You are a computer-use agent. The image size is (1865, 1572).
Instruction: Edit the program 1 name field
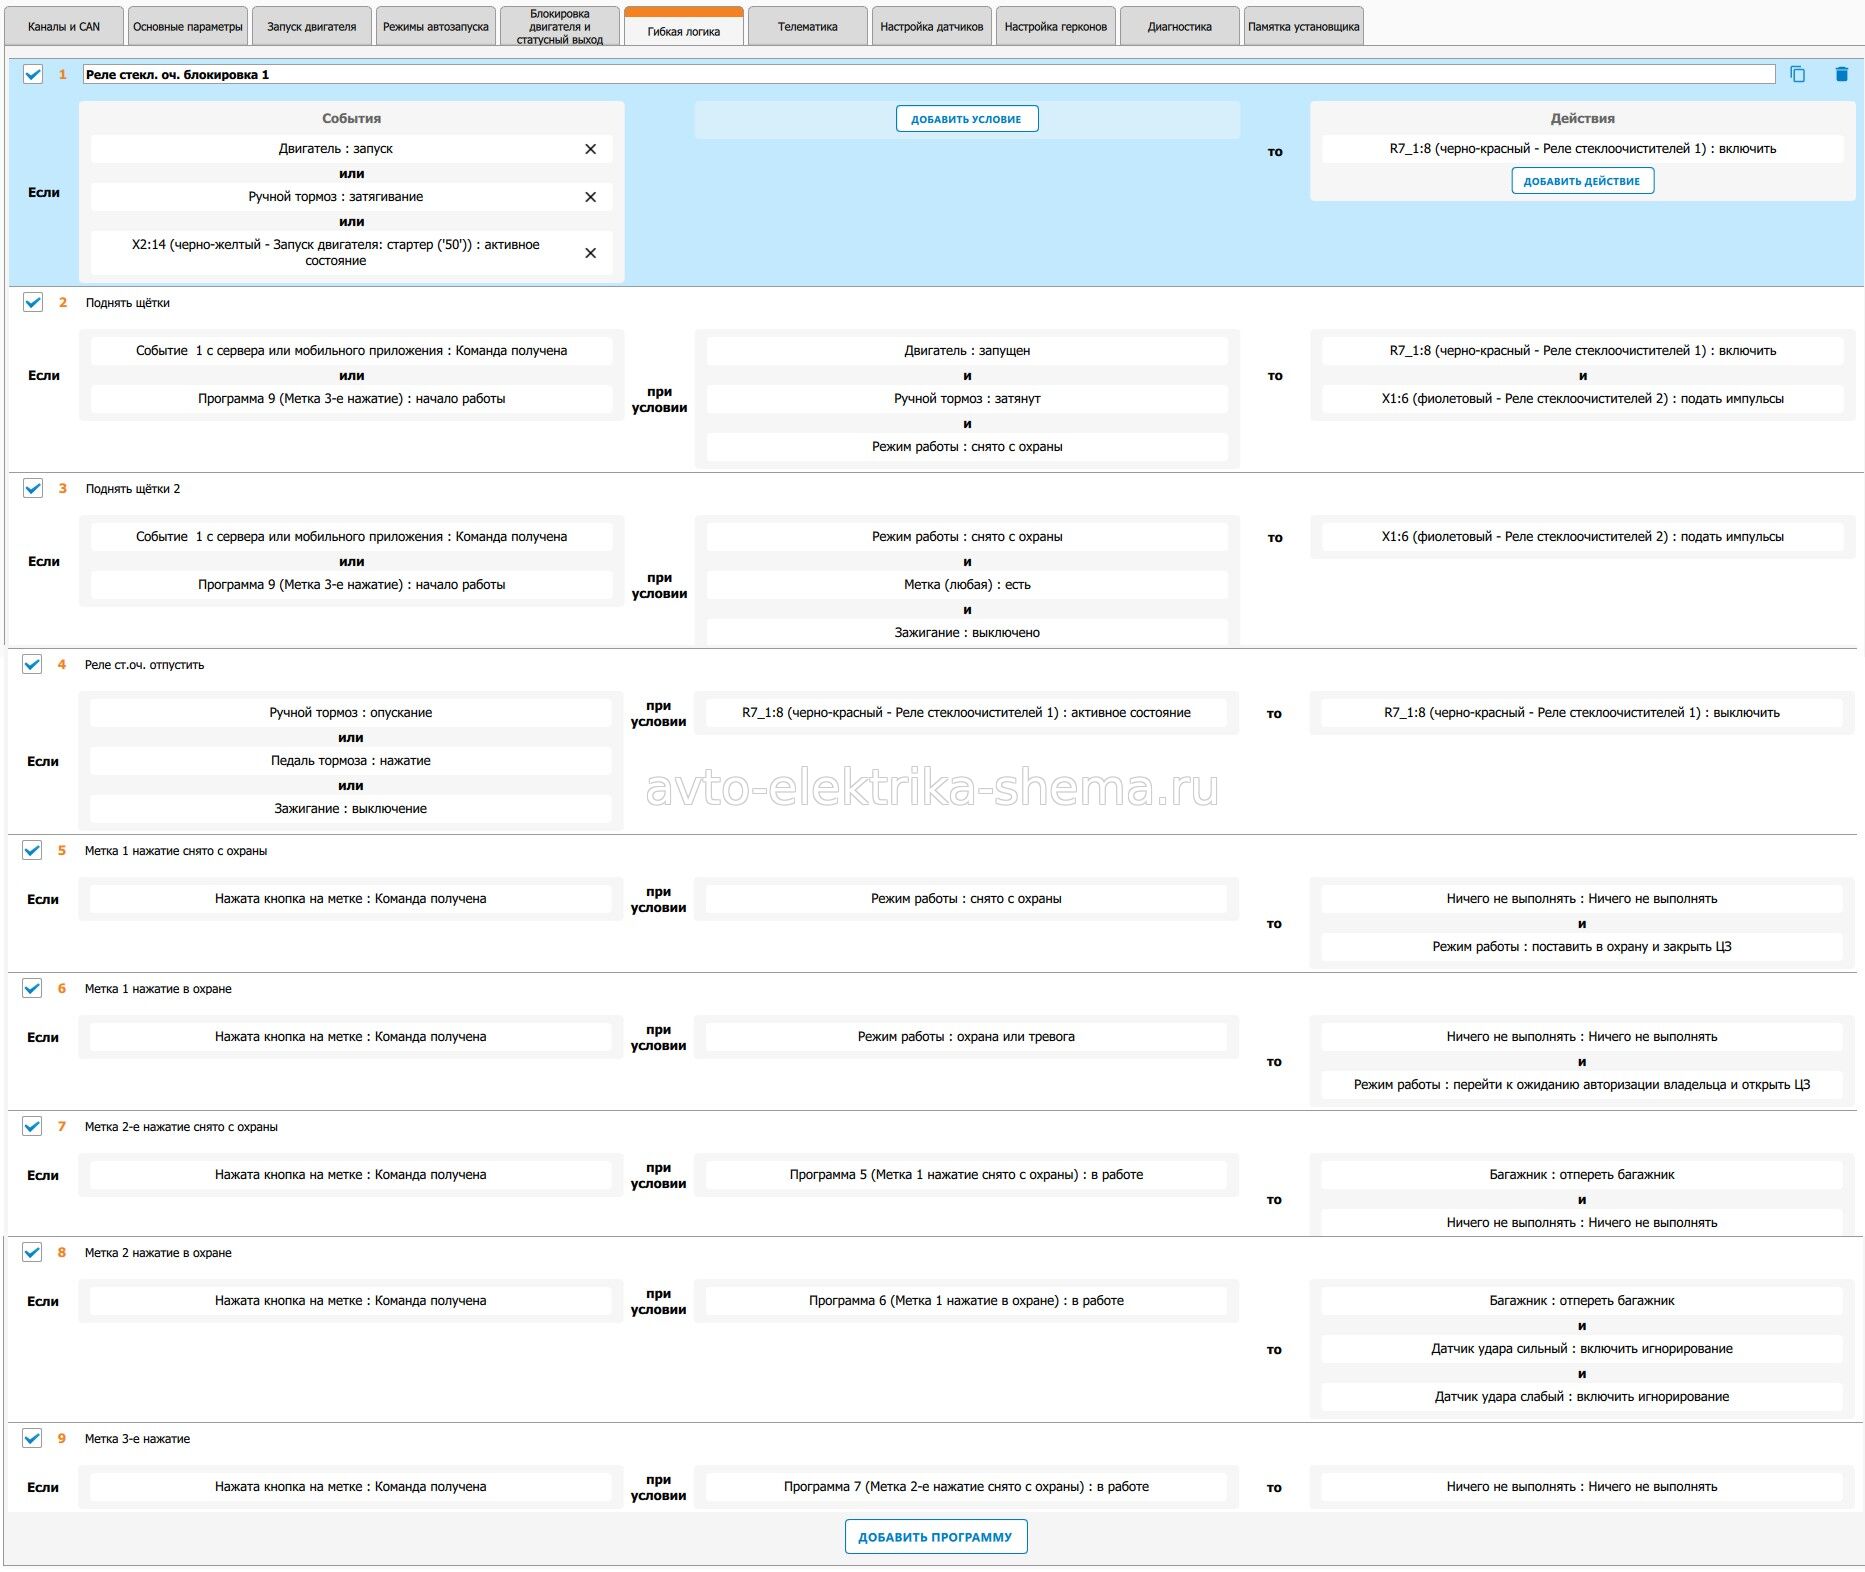(x=928, y=74)
